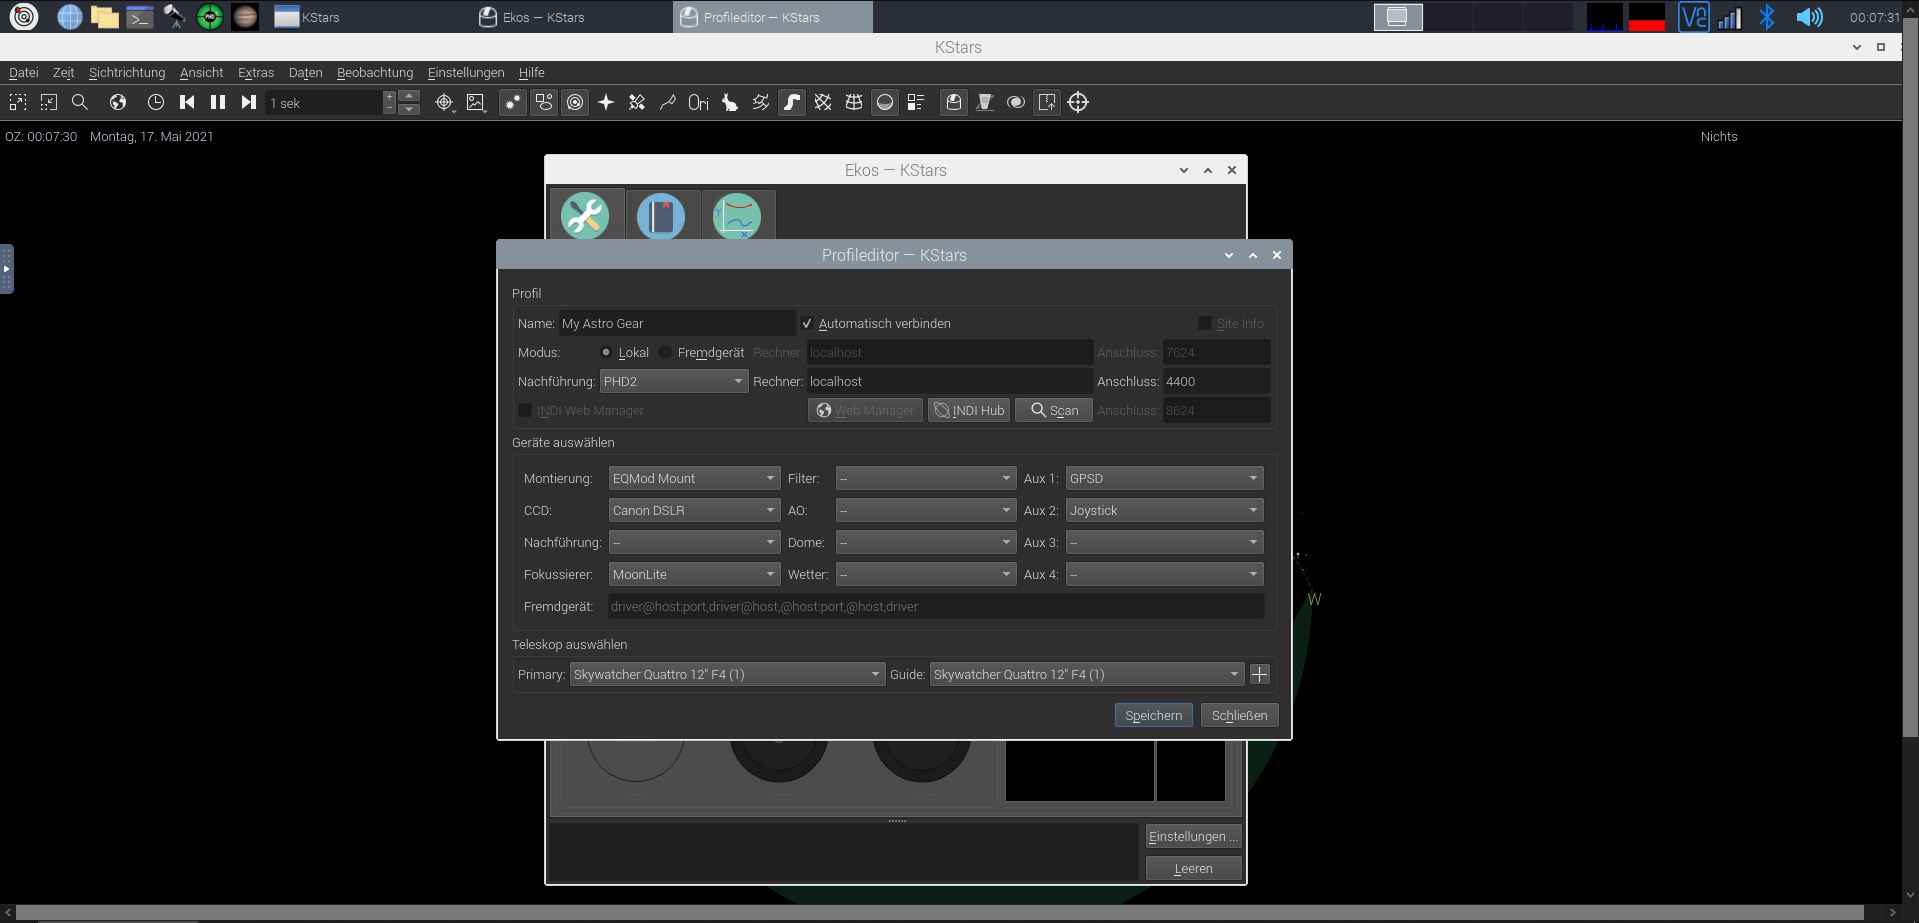
Task: Open the Guide telescope dropdown
Action: click(1087, 674)
